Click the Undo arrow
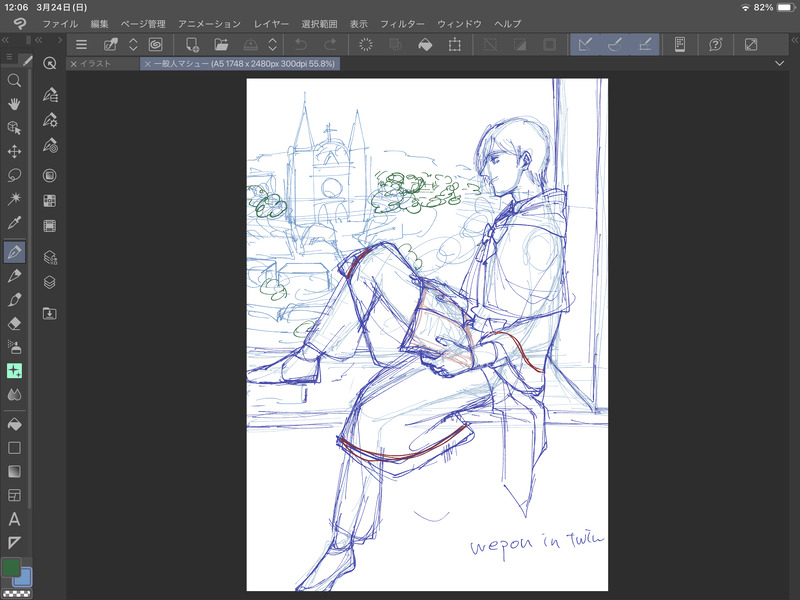The width and height of the screenshot is (800, 600). tap(301, 45)
